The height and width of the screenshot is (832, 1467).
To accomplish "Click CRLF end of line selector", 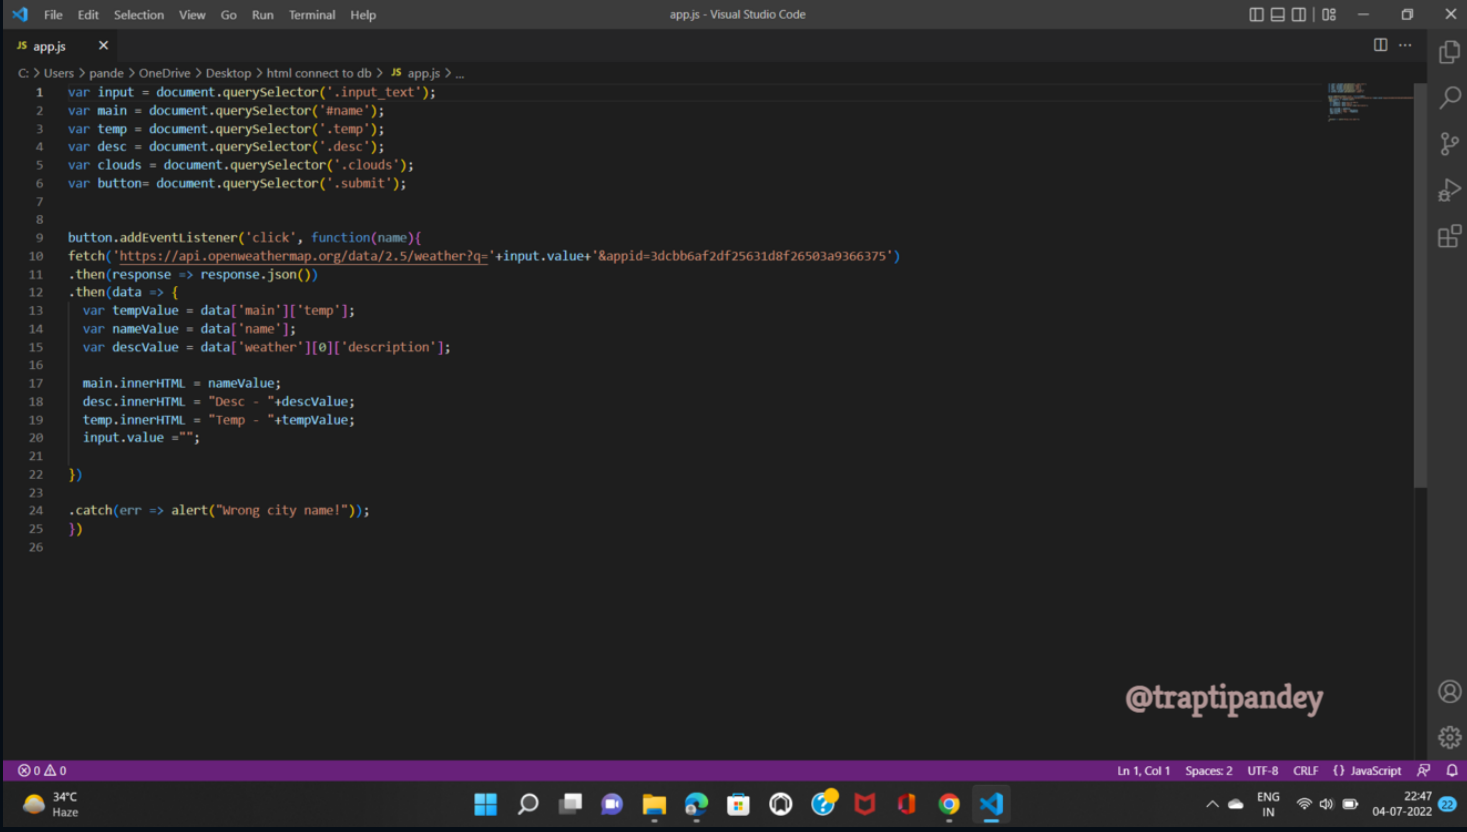I will [1305, 770].
